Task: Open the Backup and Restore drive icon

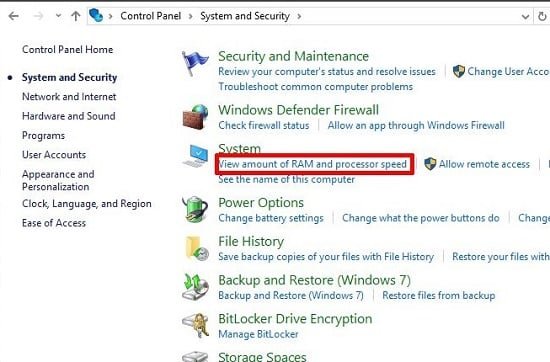Action: coord(195,287)
